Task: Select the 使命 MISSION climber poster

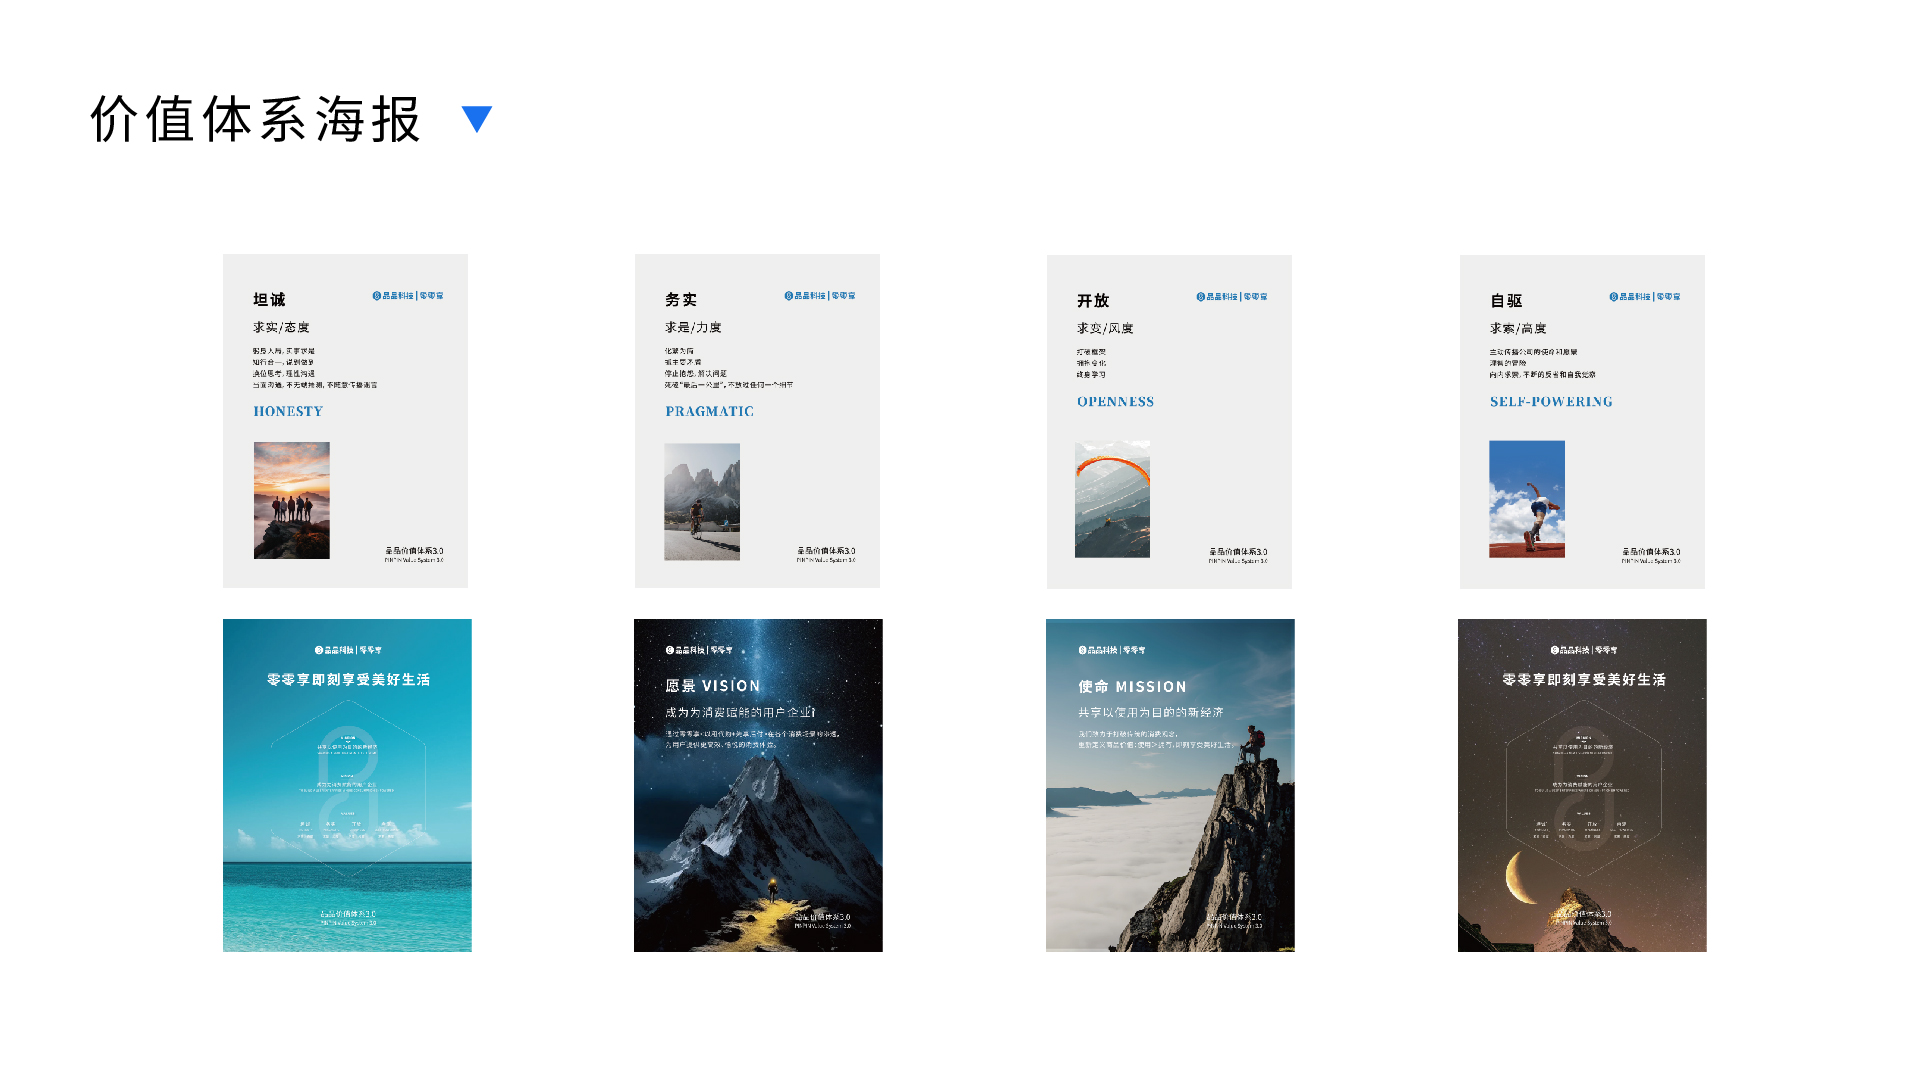Action: [x=1170, y=785]
